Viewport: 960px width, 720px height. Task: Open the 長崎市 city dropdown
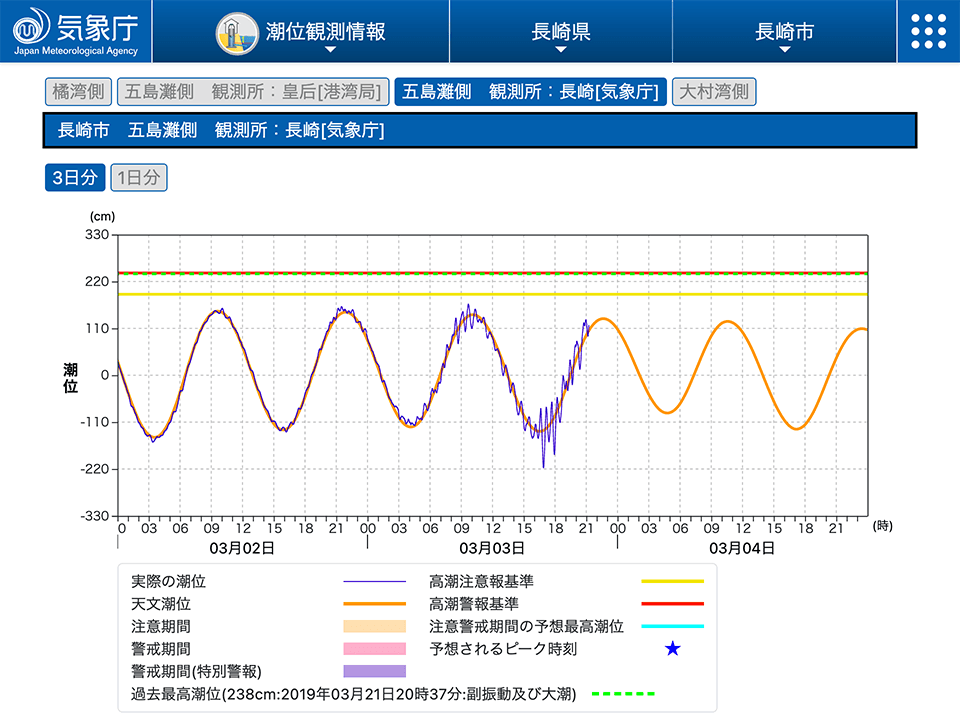pyautogui.click(x=784, y=32)
